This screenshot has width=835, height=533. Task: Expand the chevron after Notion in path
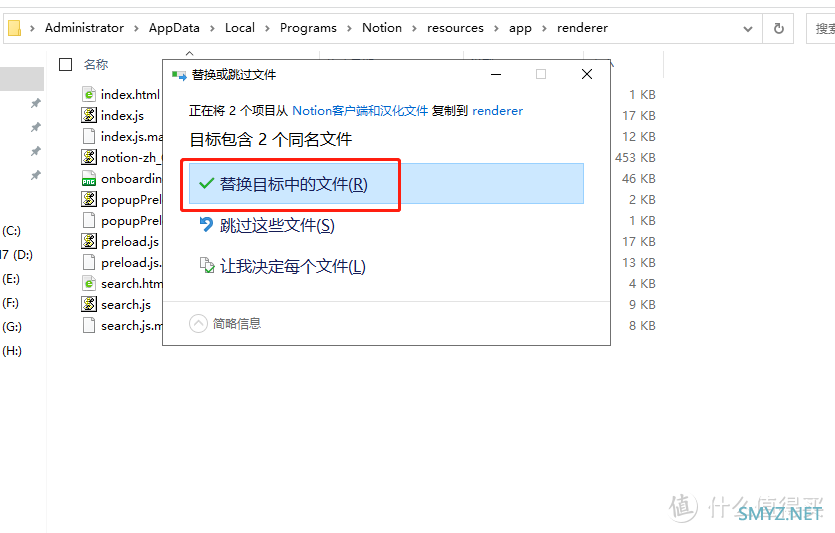[414, 28]
